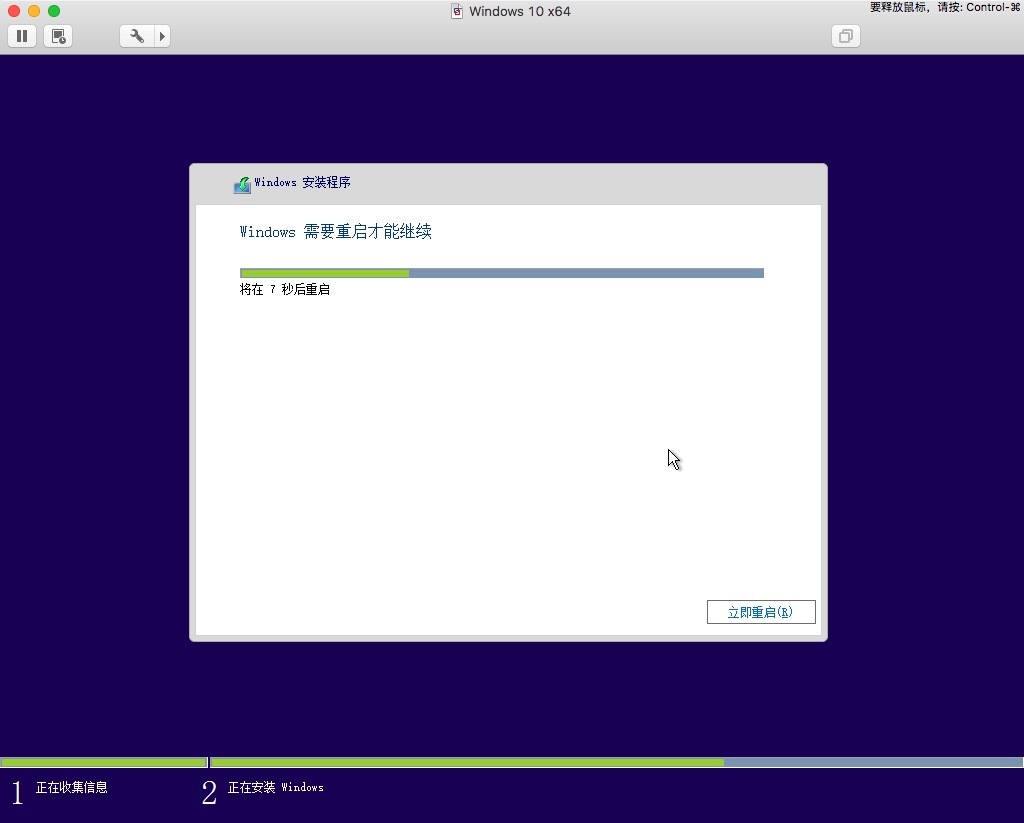This screenshot has height=823, width=1024.
Task: Click the release mouse hint text
Action: [945, 7]
